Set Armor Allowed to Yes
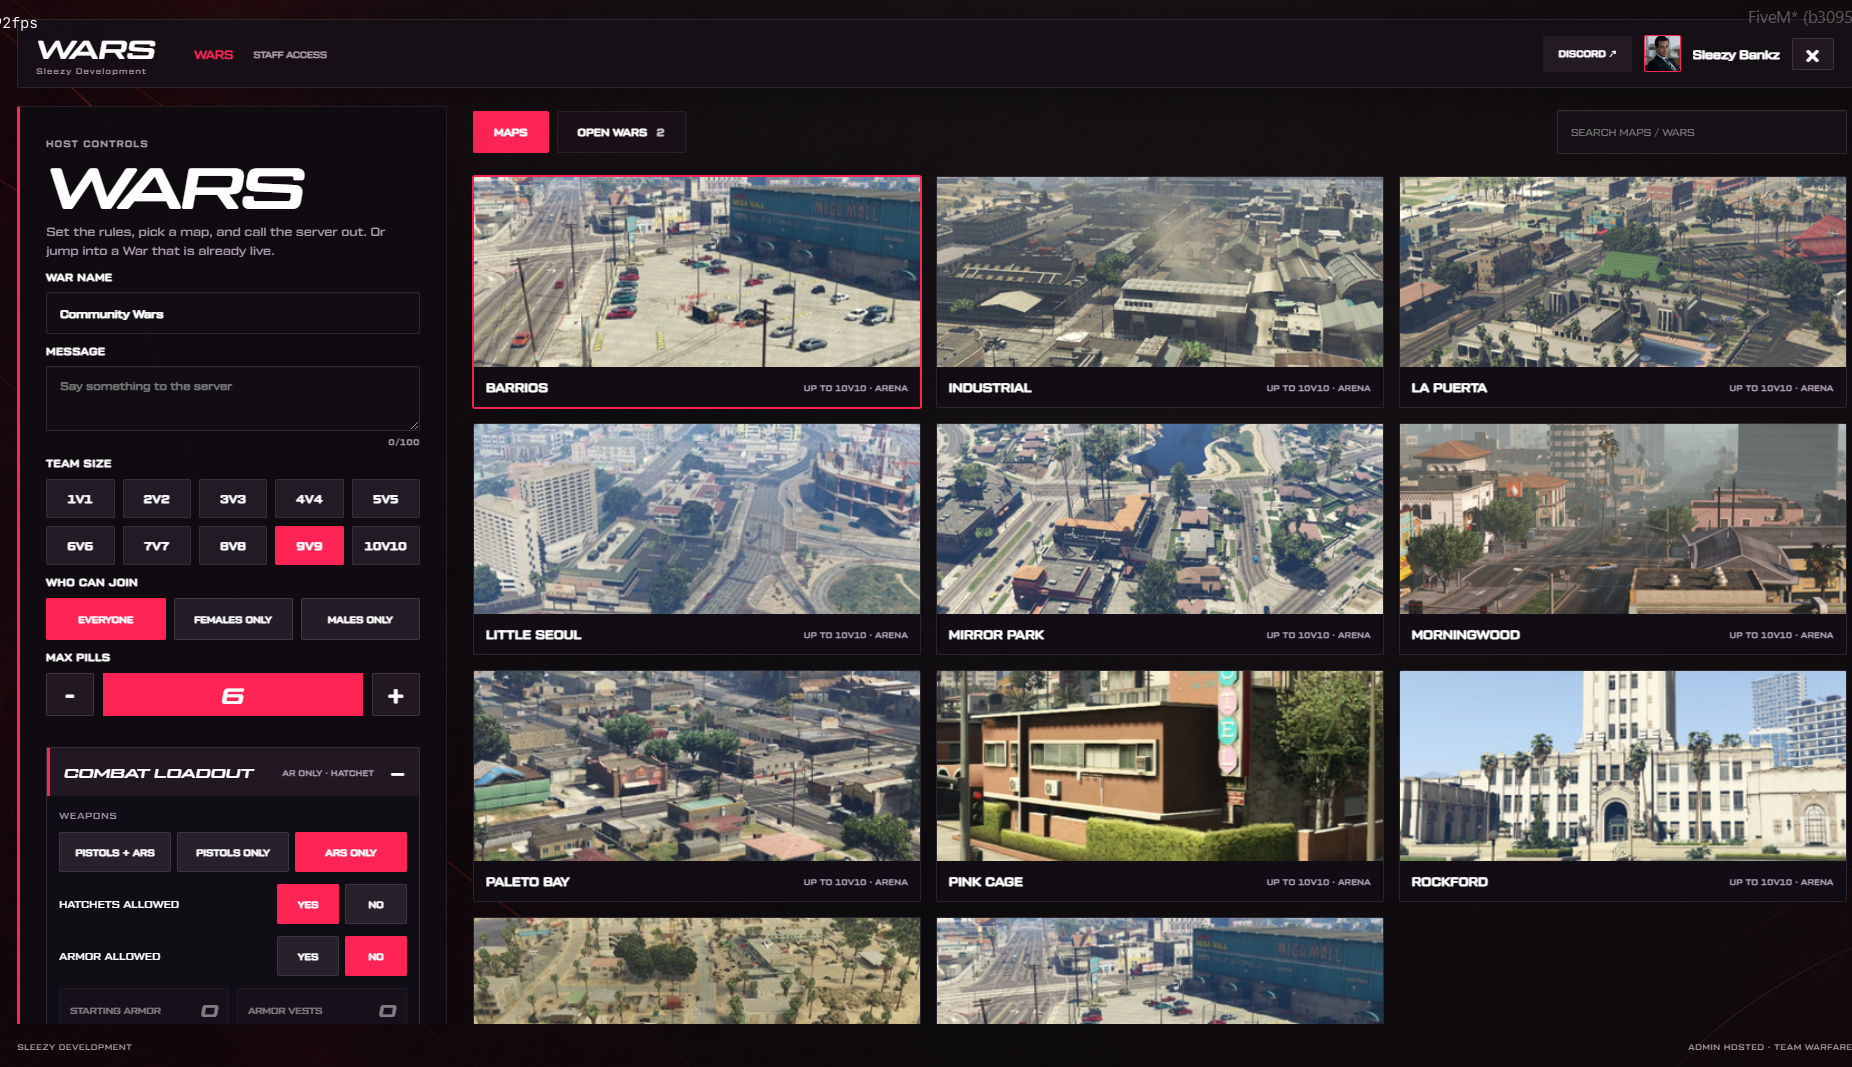Image resolution: width=1852 pixels, height=1067 pixels. pyautogui.click(x=308, y=956)
